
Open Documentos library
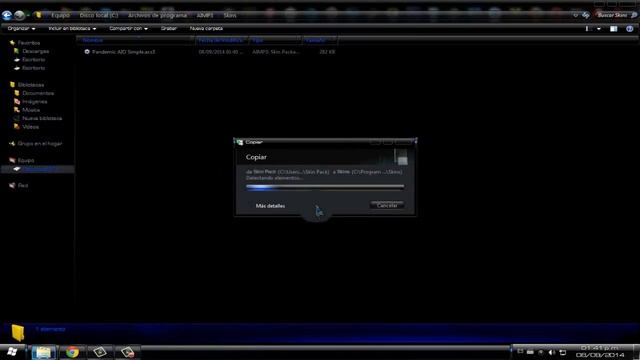(38, 93)
